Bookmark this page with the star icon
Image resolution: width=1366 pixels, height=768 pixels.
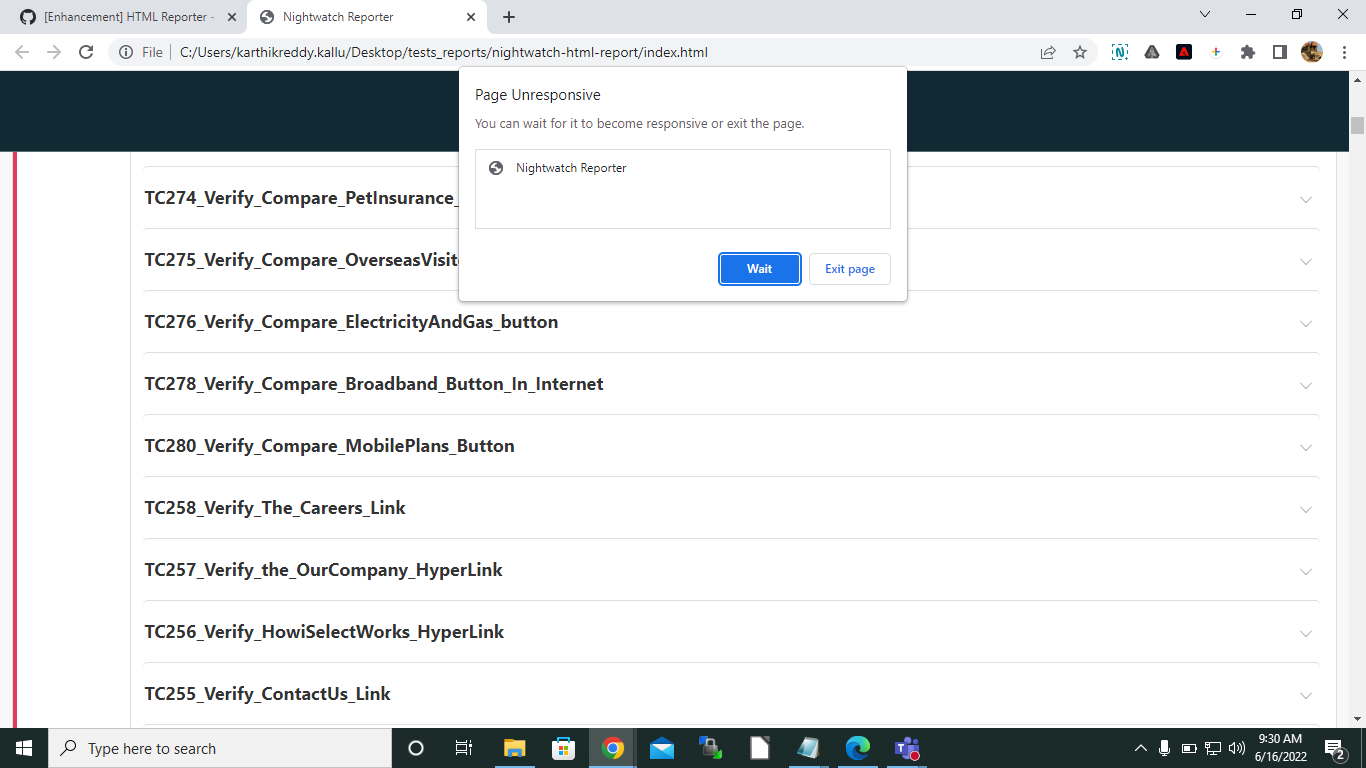coord(1080,52)
